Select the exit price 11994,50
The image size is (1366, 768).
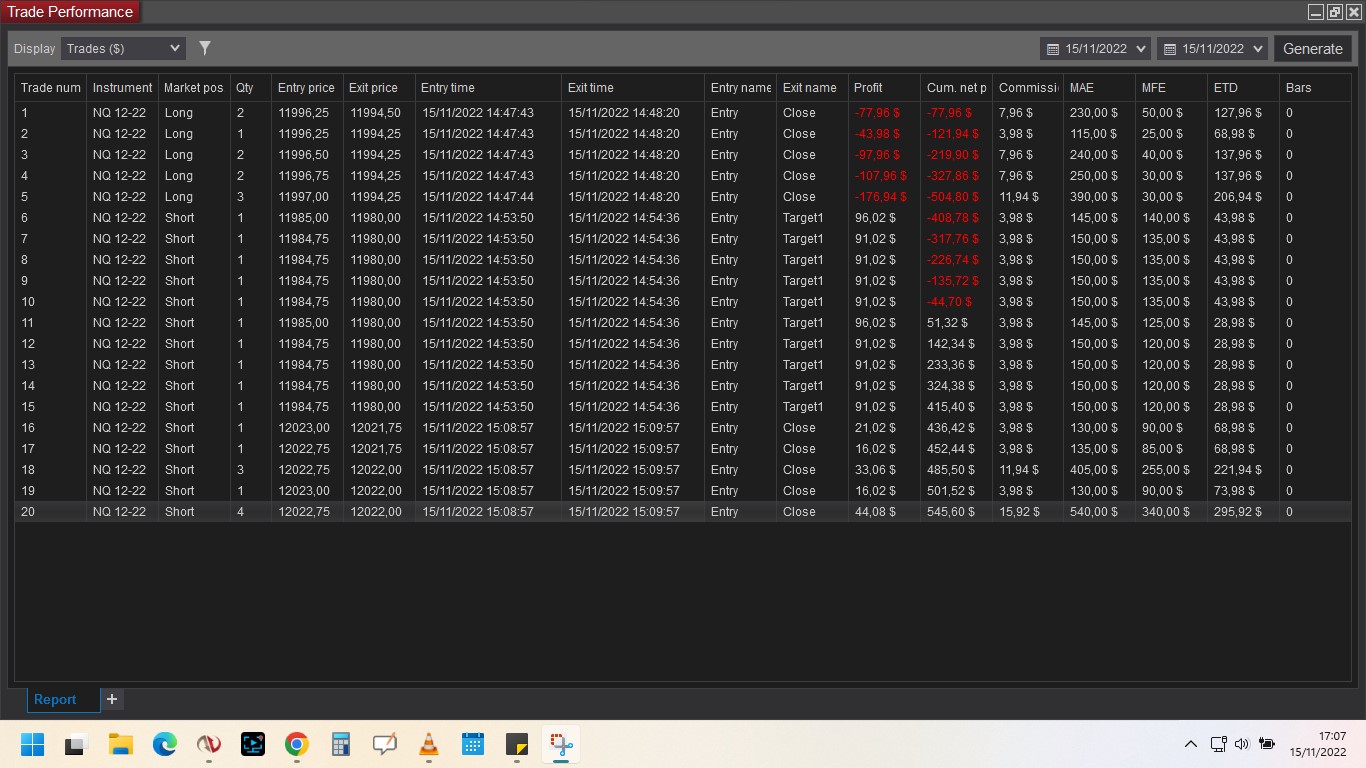pyautogui.click(x=376, y=113)
